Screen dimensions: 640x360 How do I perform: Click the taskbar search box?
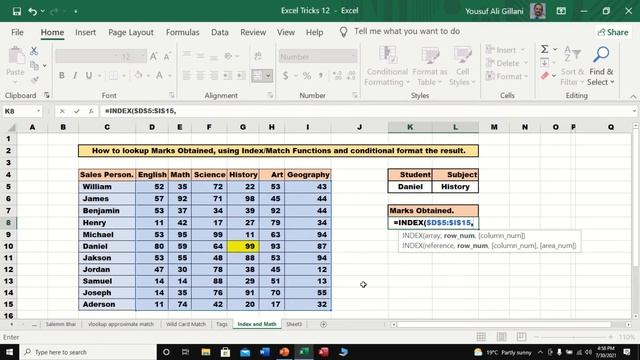88,352
